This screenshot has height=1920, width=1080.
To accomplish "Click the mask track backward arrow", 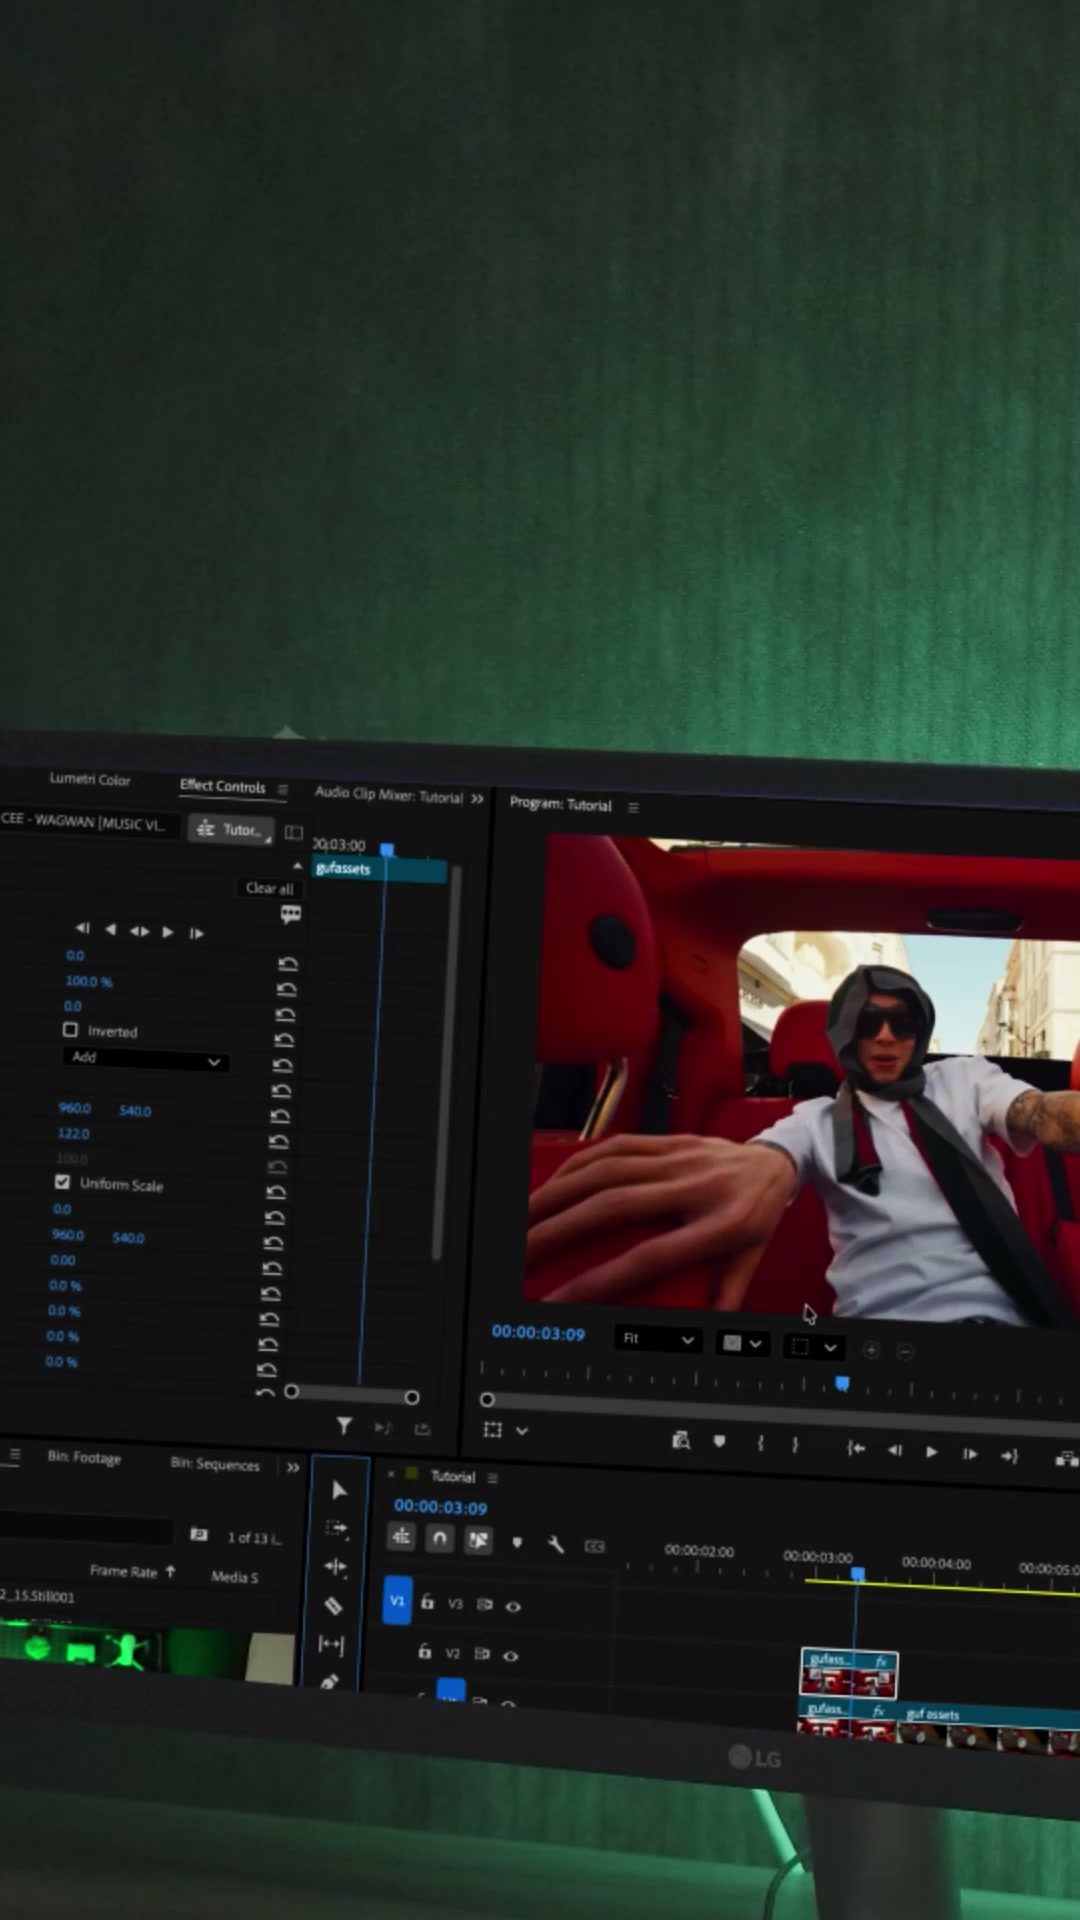I will pos(110,929).
